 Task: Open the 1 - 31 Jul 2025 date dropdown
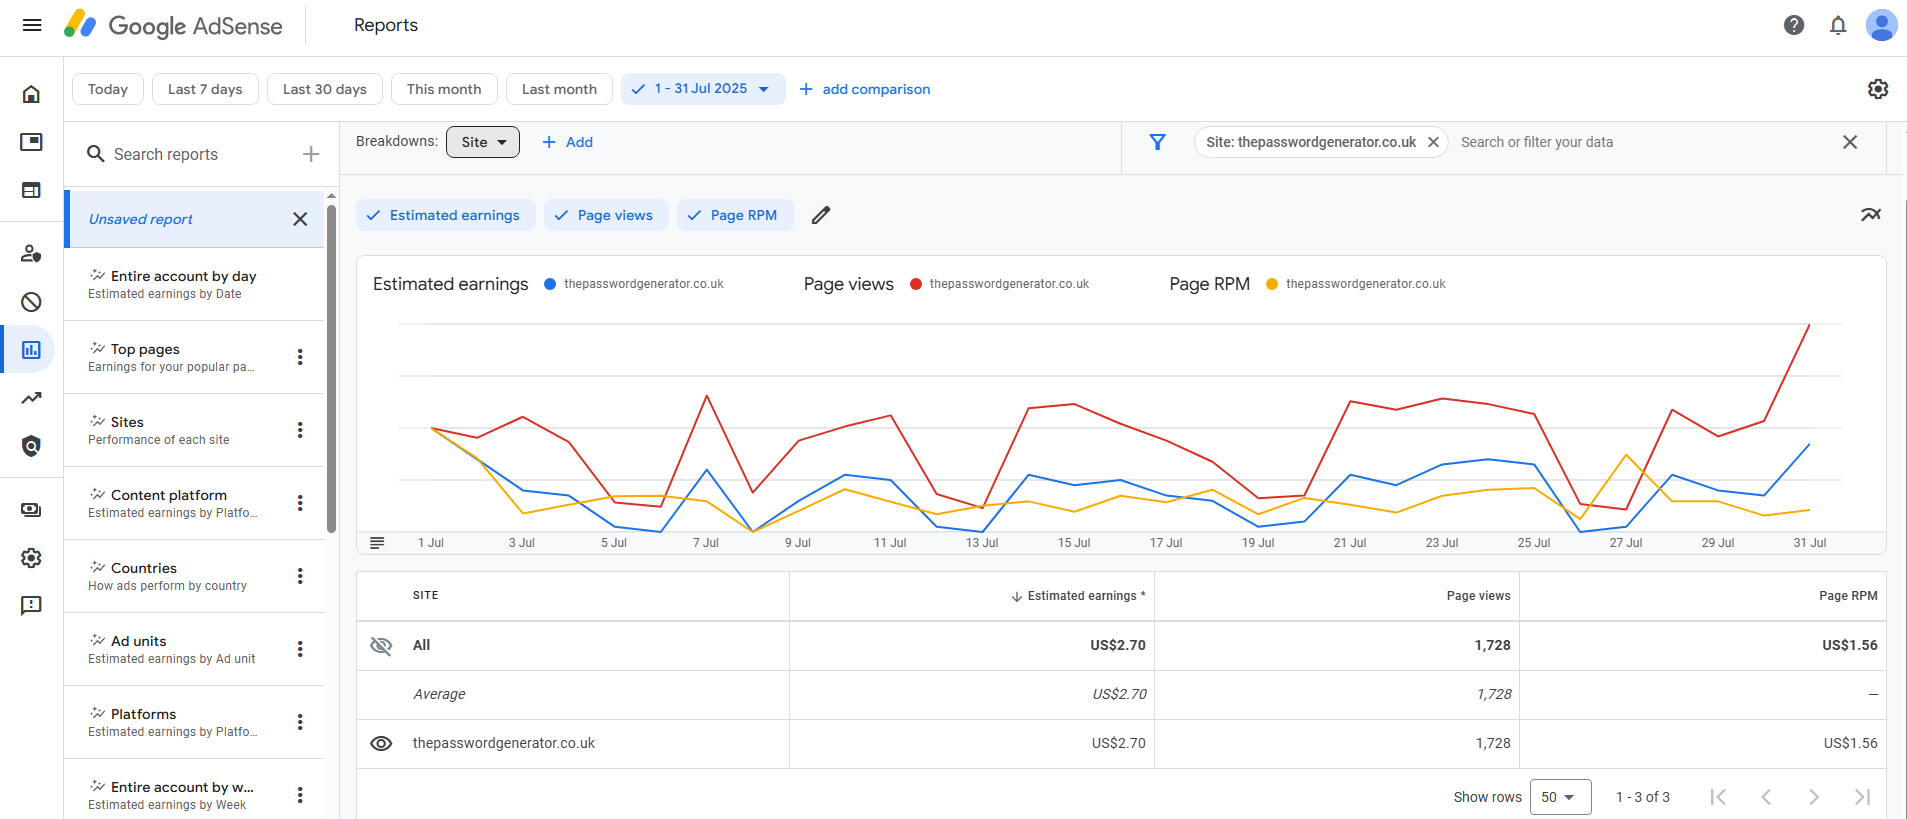[x=703, y=89]
